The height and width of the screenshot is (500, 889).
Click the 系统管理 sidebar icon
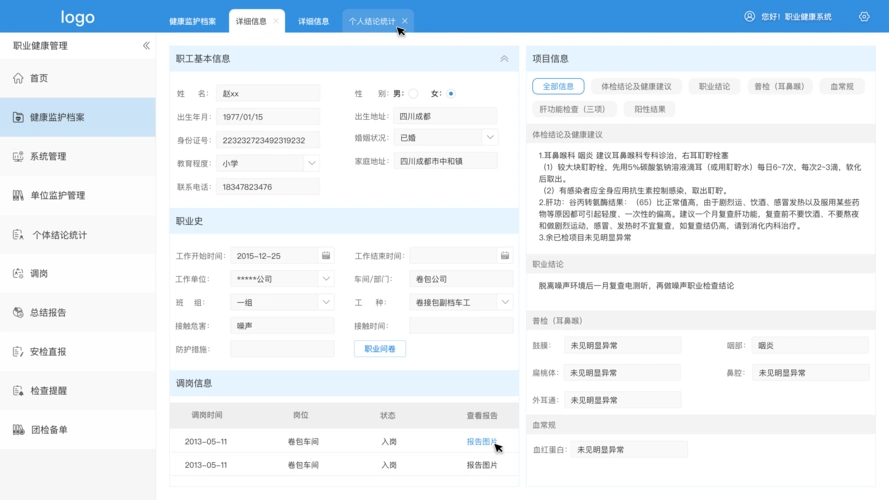(x=18, y=156)
